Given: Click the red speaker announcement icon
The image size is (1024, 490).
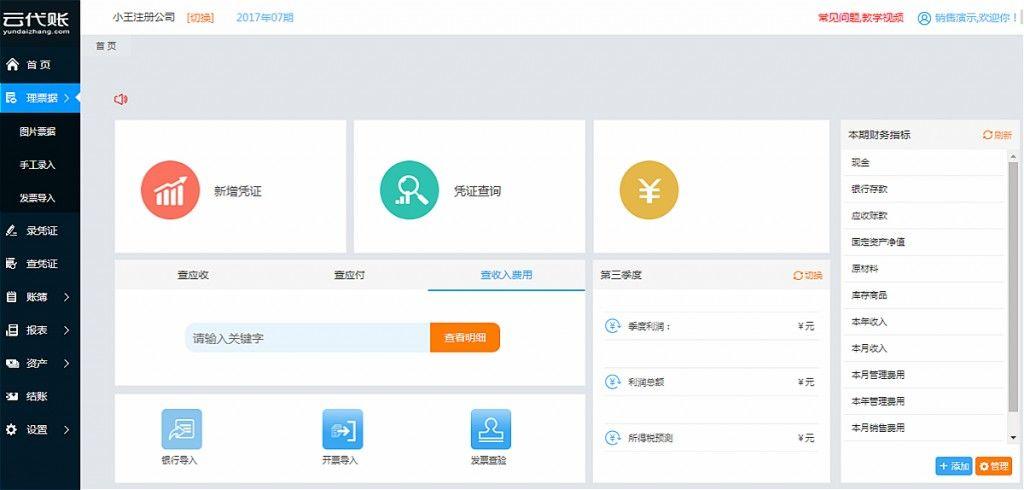Looking at the screenshot, I should pos(120,99).
